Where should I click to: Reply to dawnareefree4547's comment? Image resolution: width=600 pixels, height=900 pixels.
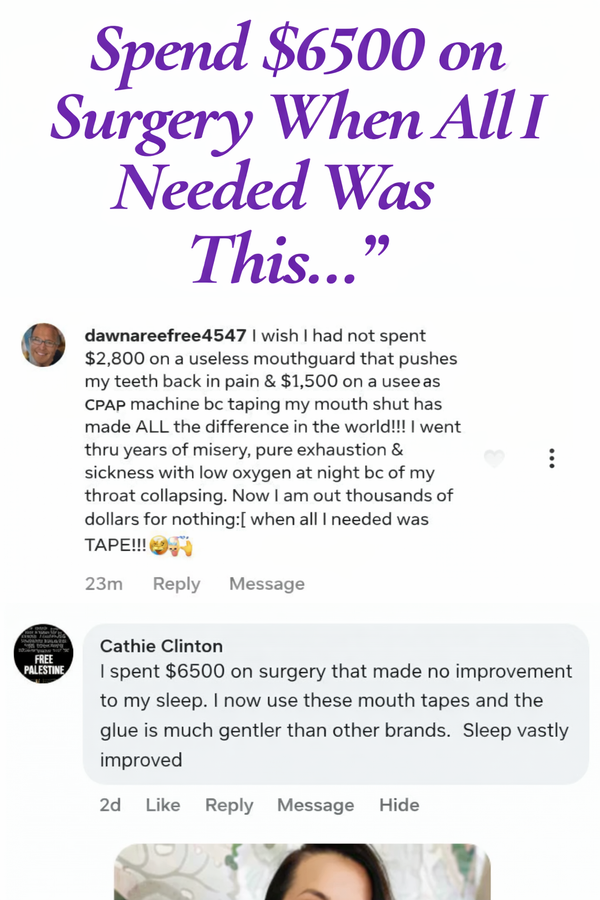pos(176,584)
